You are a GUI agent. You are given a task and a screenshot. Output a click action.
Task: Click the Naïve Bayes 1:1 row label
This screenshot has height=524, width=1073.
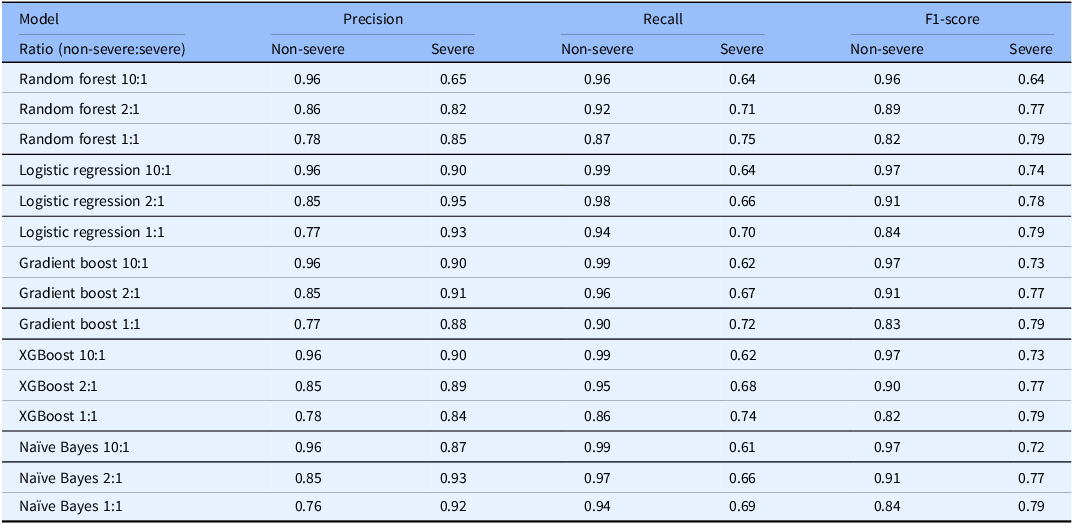click(x=71, y=508)
